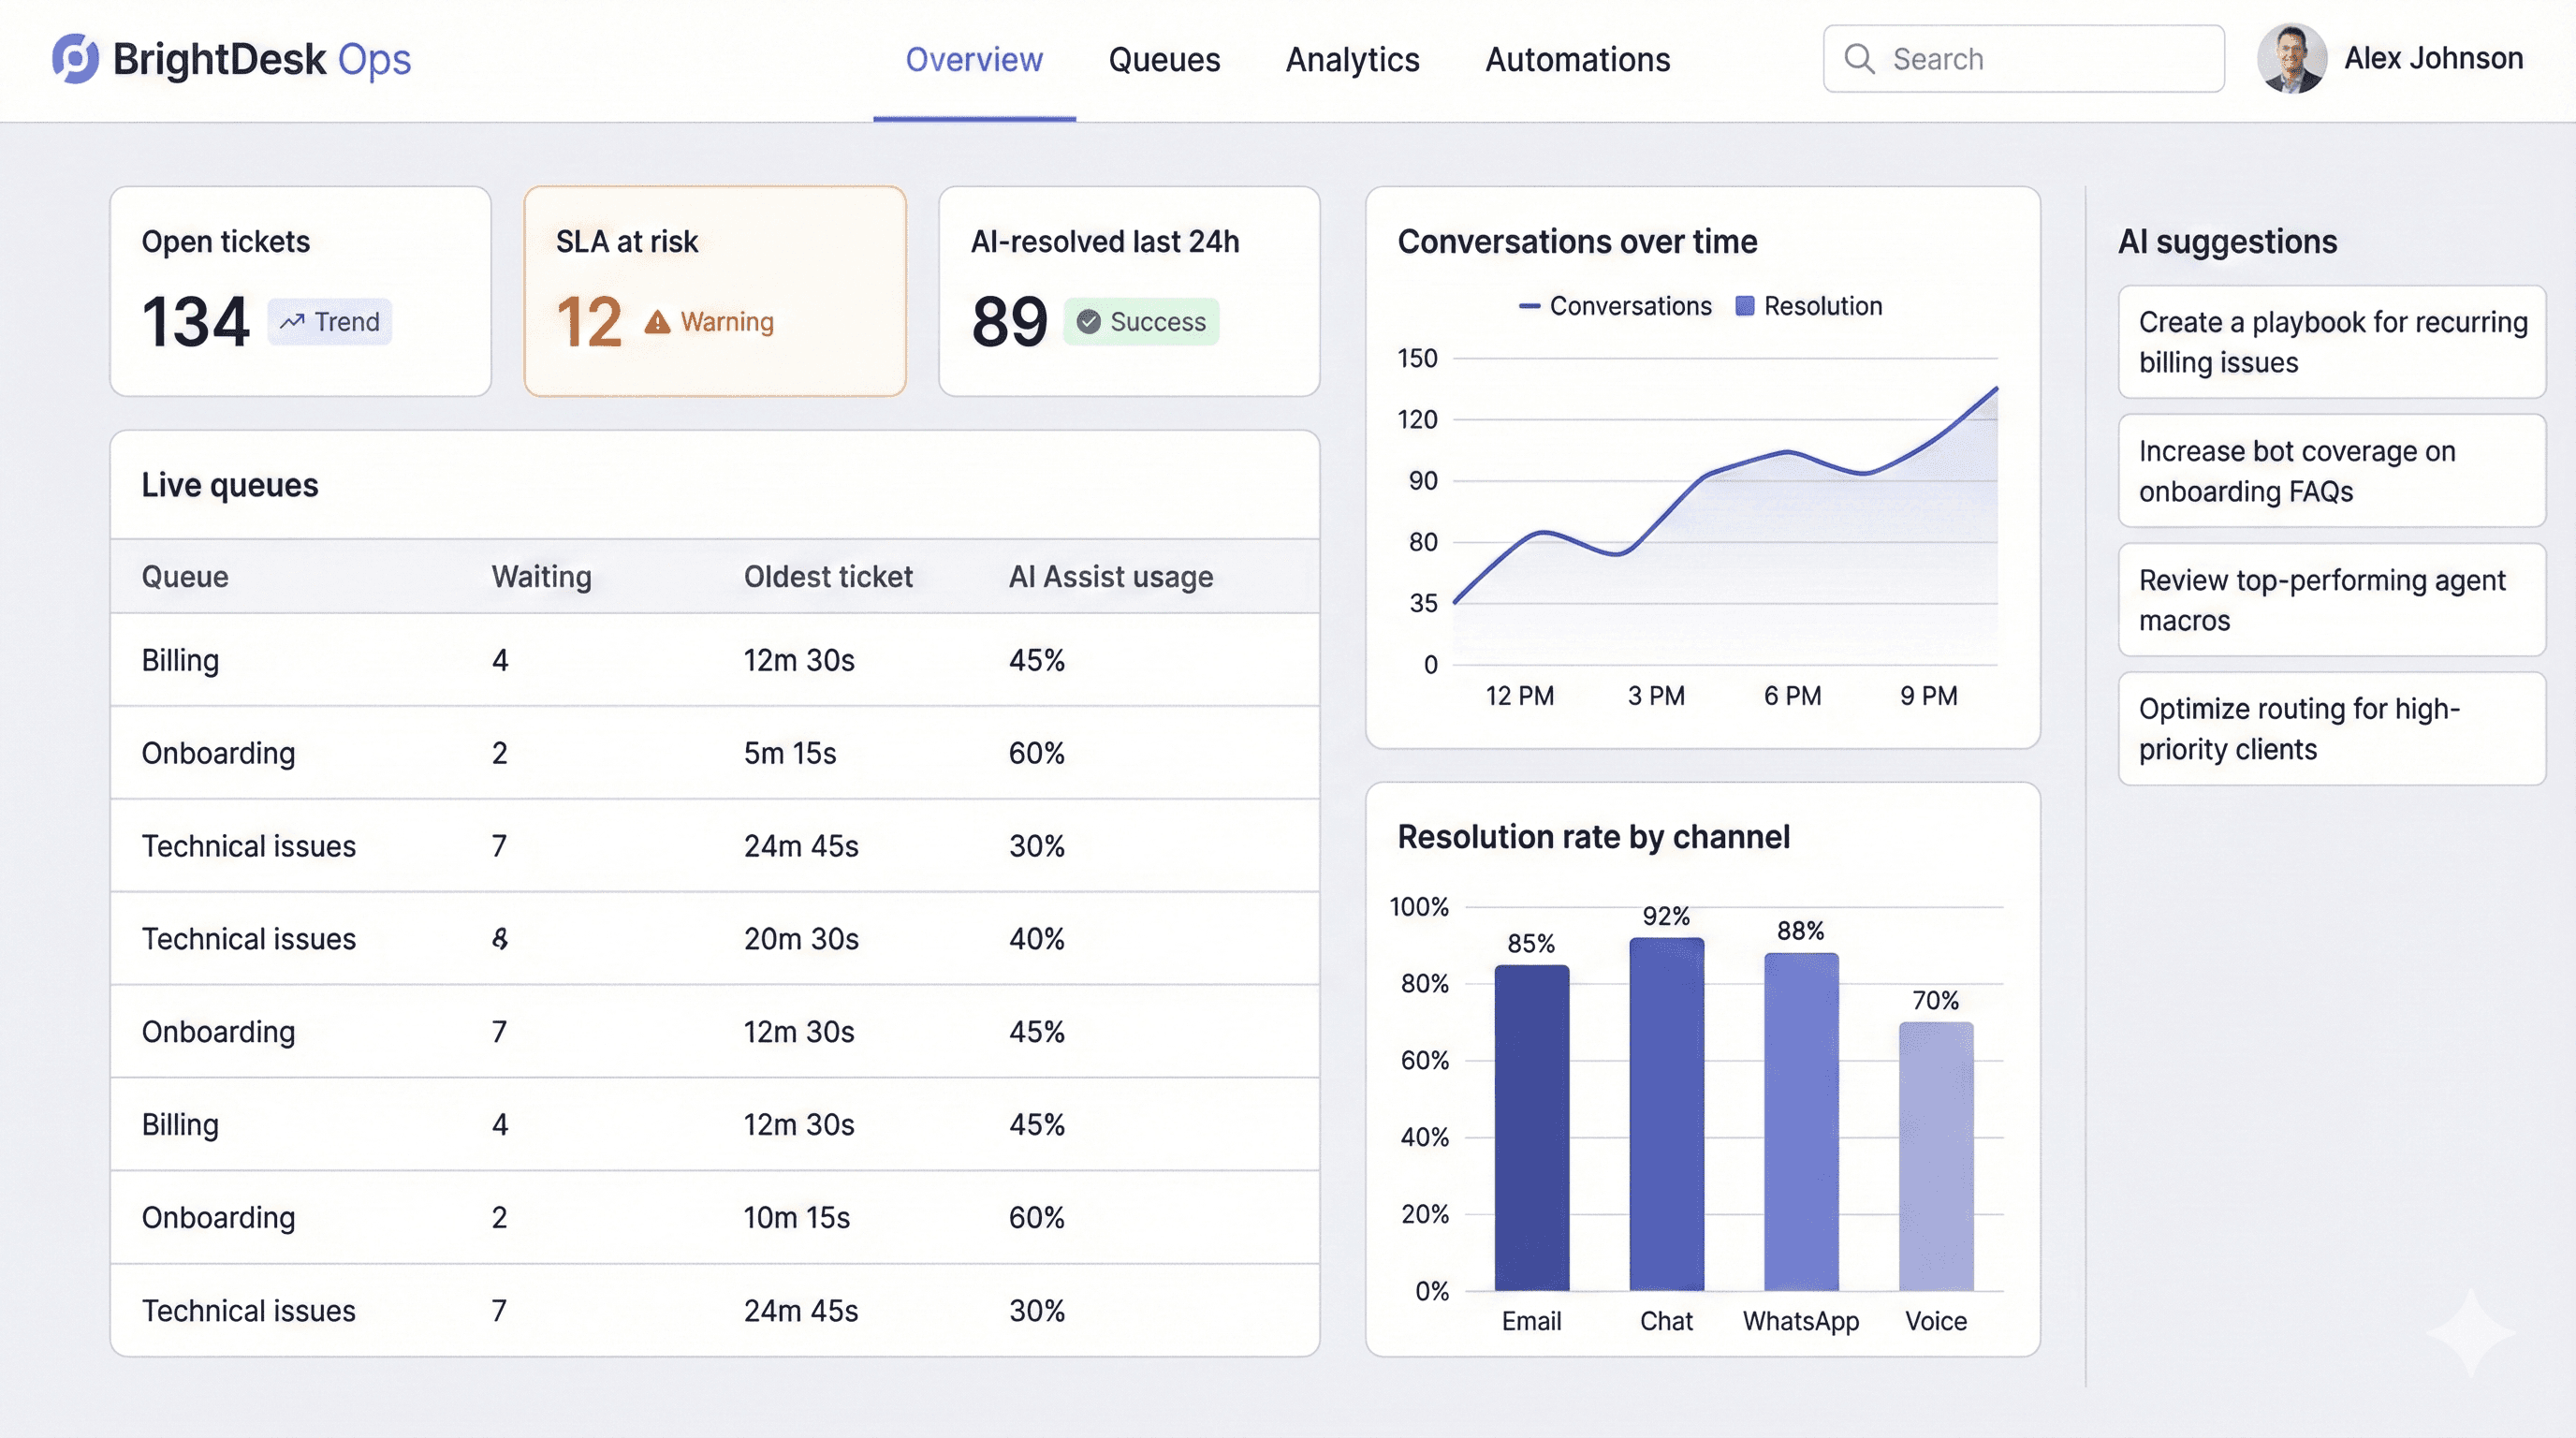Open suggestion to create billing issues playbook

pyautogui.click(x=2331, y=342)
